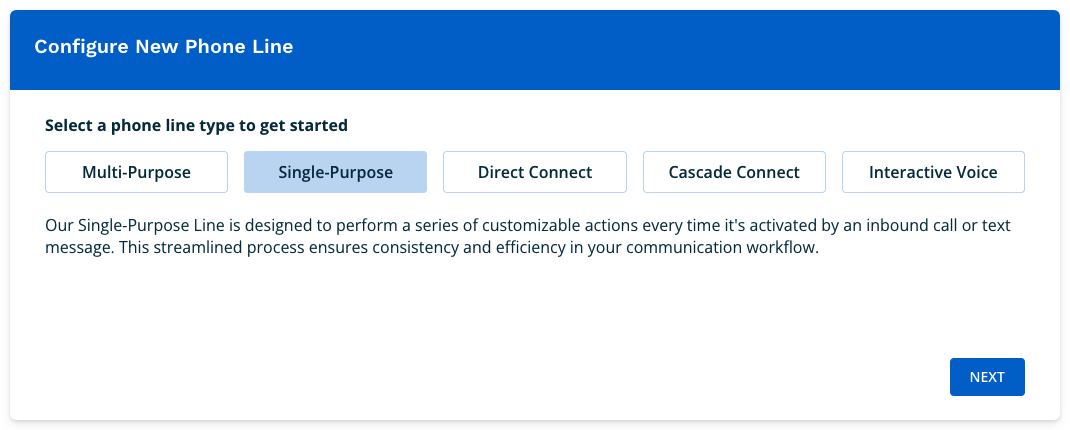Switch selection to Interactive Voice

click(933, 172)
